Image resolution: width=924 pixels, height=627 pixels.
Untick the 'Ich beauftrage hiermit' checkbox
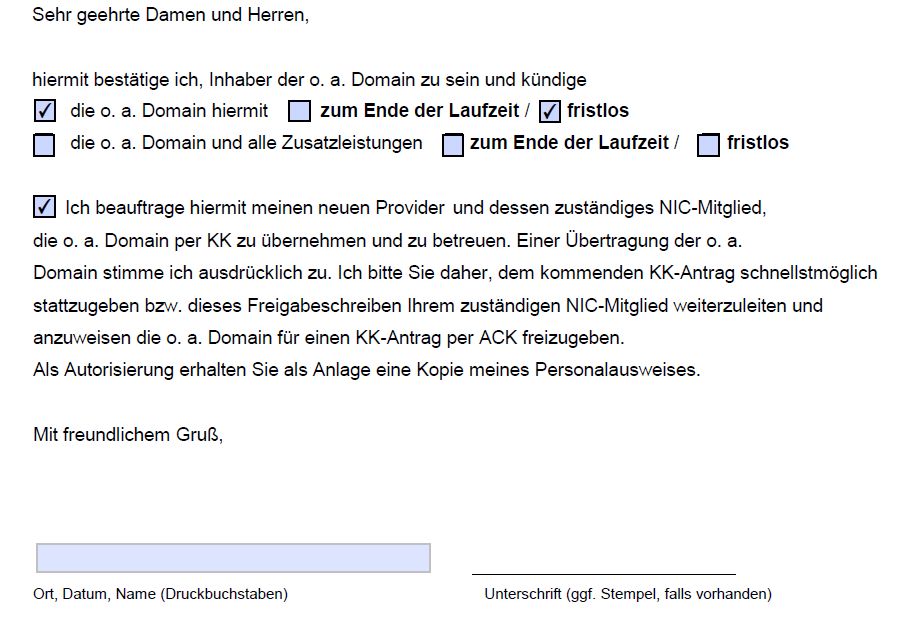tap(45, 207)
